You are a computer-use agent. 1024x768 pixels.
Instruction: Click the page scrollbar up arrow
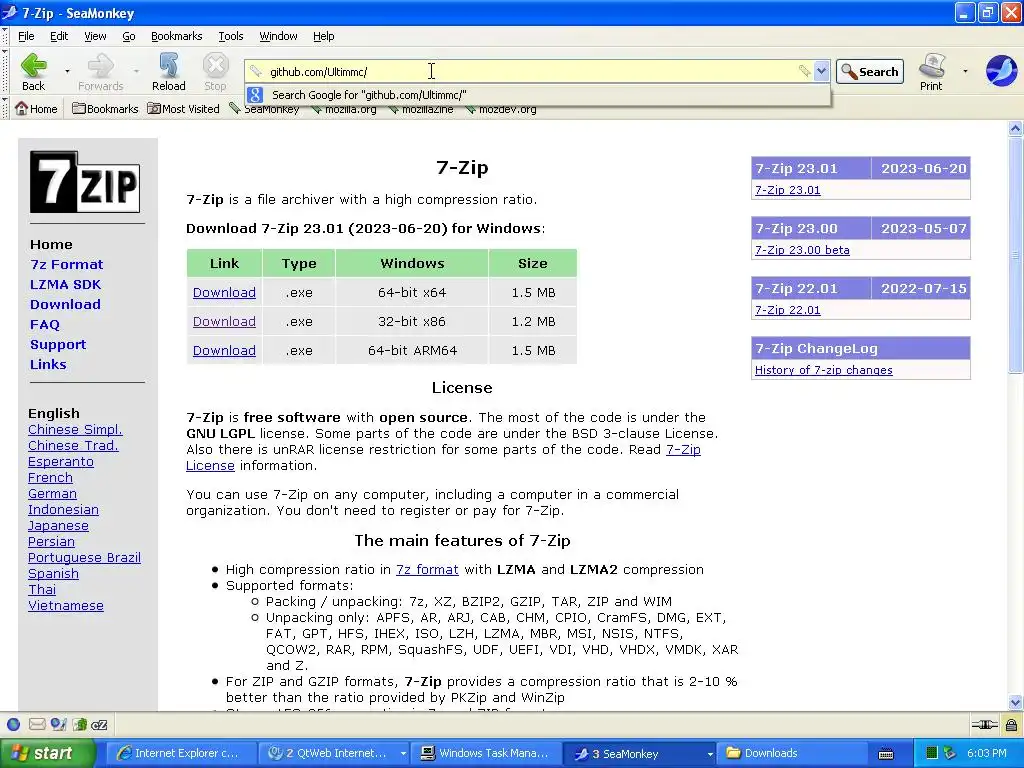(x=1016, y=128)
